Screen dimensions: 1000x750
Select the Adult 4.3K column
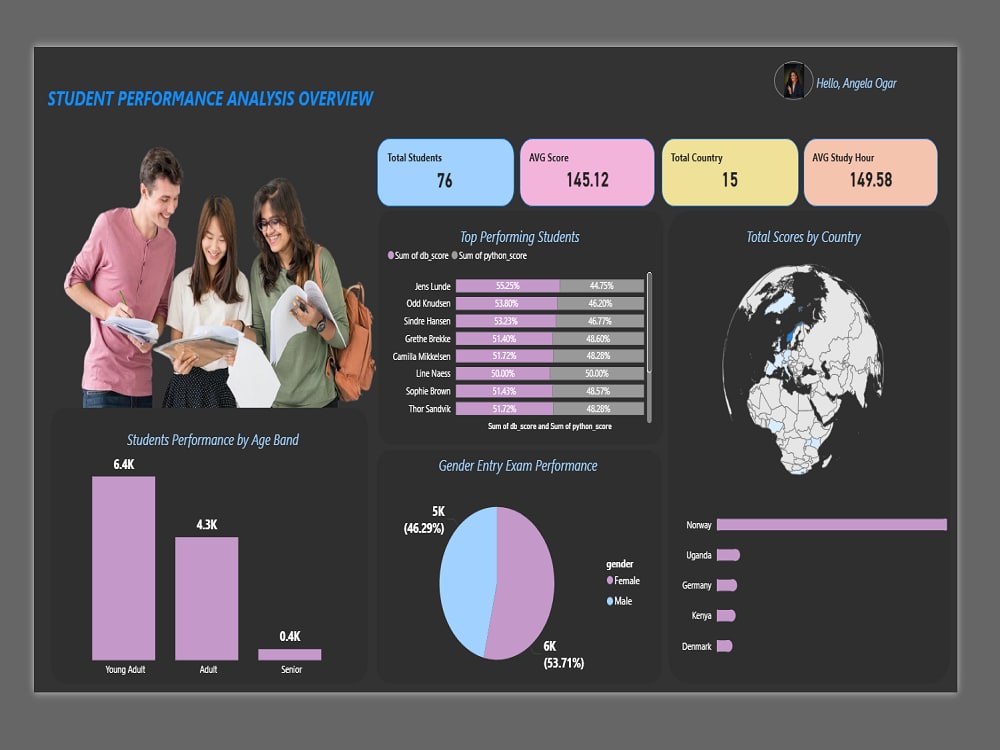click(x=207, y=598)
